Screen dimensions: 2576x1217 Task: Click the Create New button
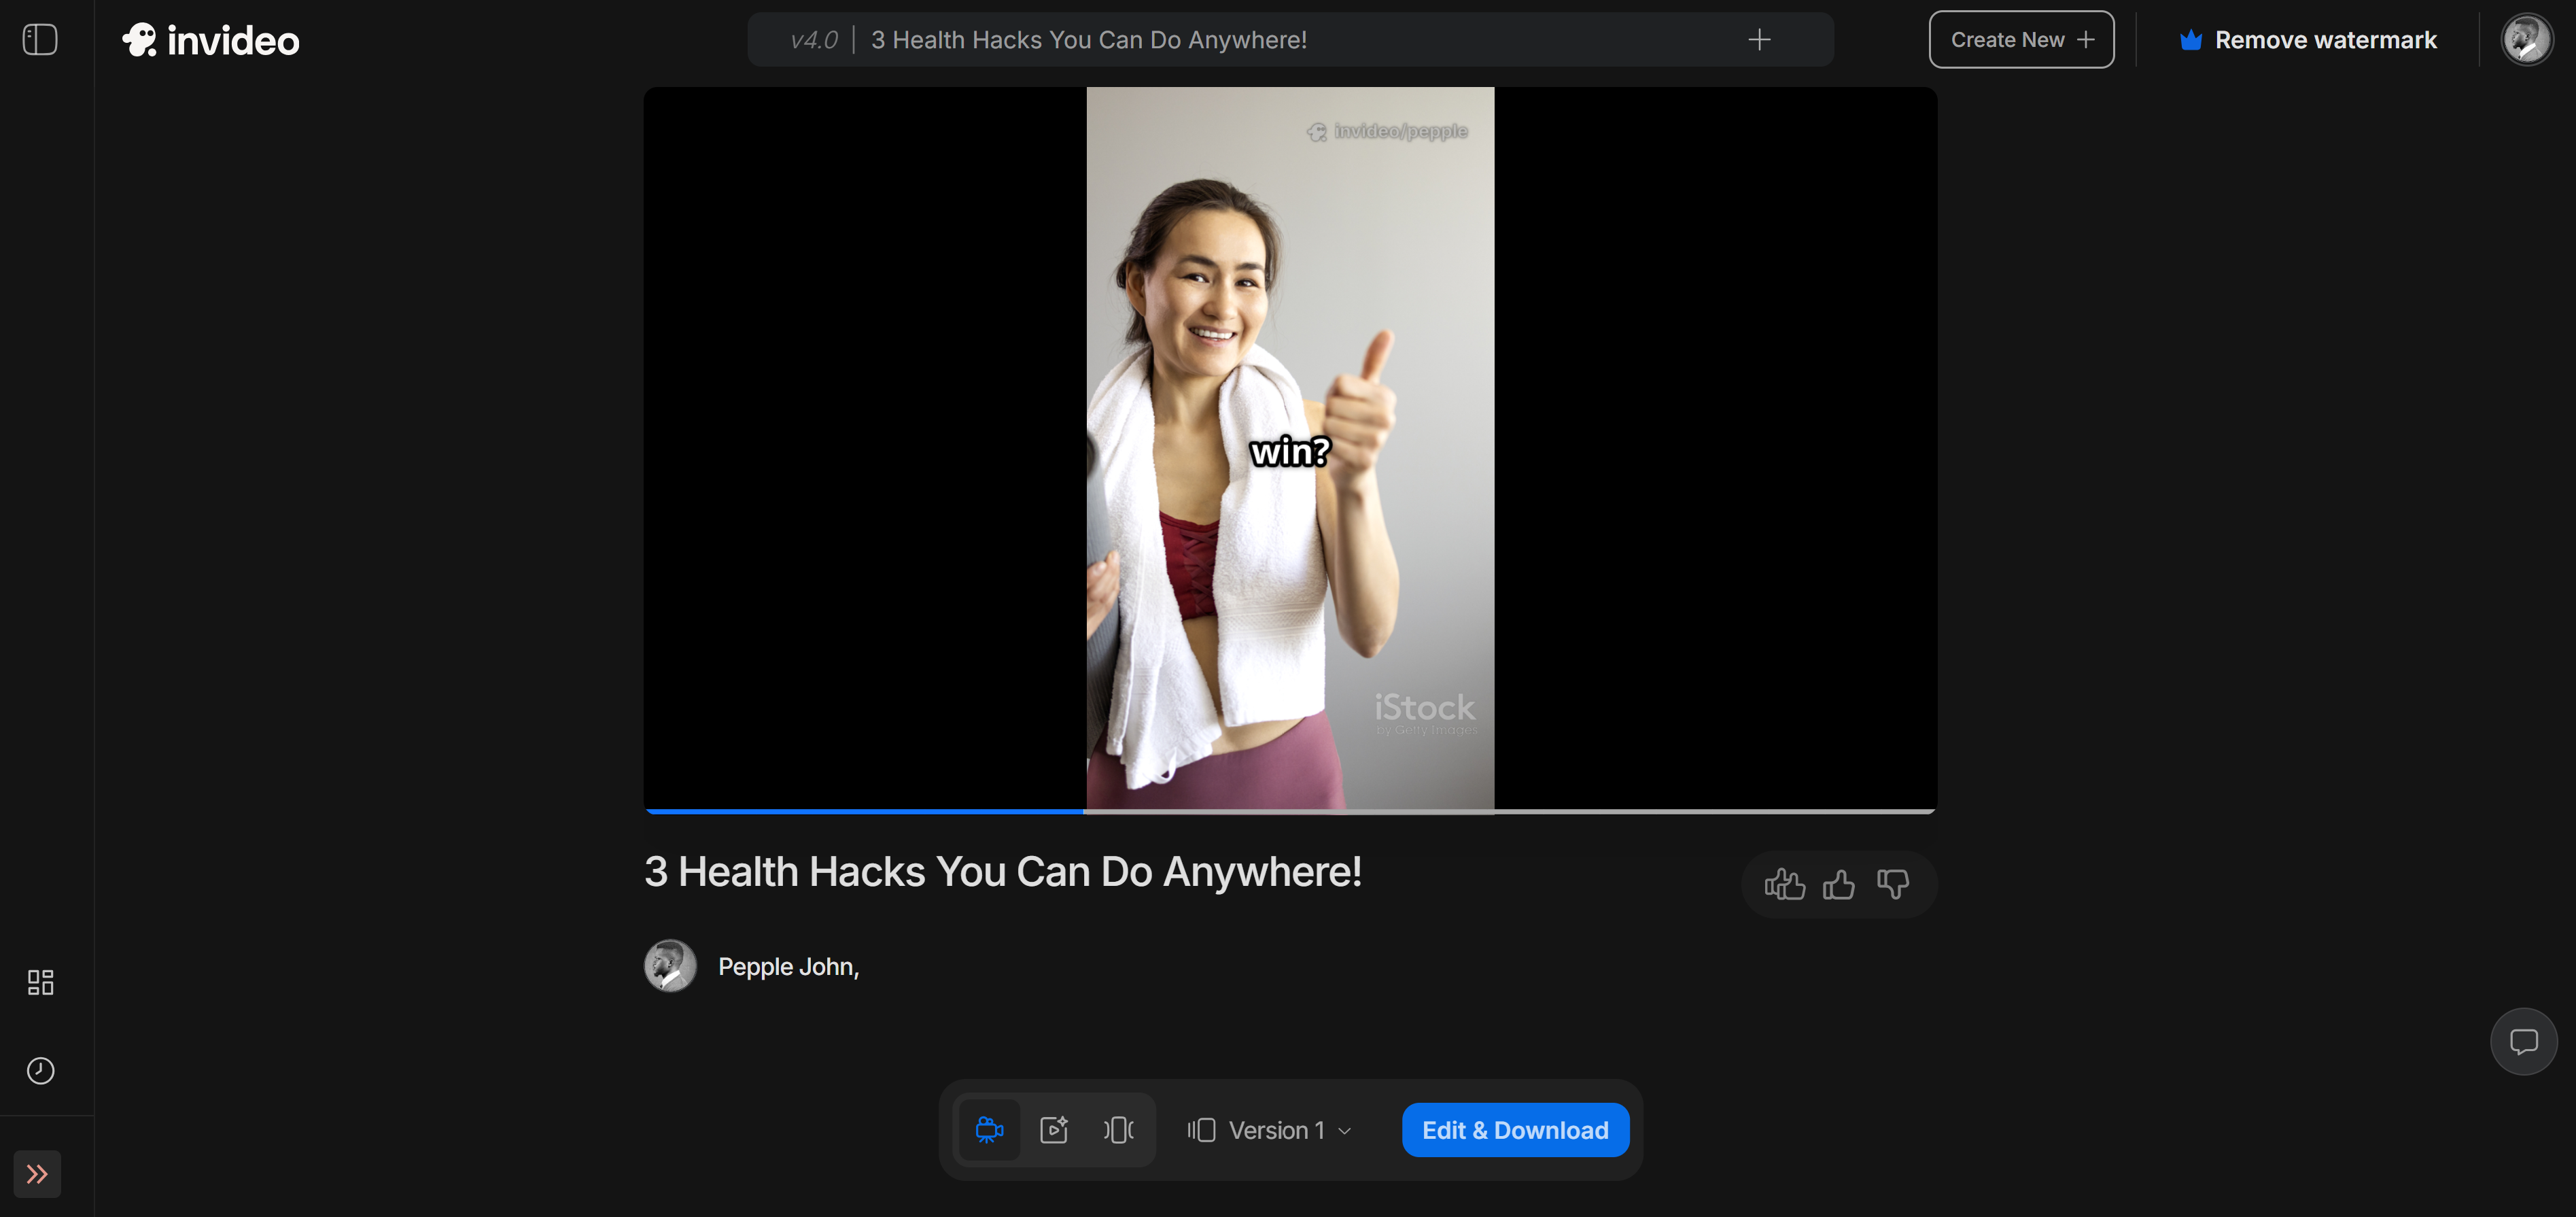click(x=2020, y=39)
